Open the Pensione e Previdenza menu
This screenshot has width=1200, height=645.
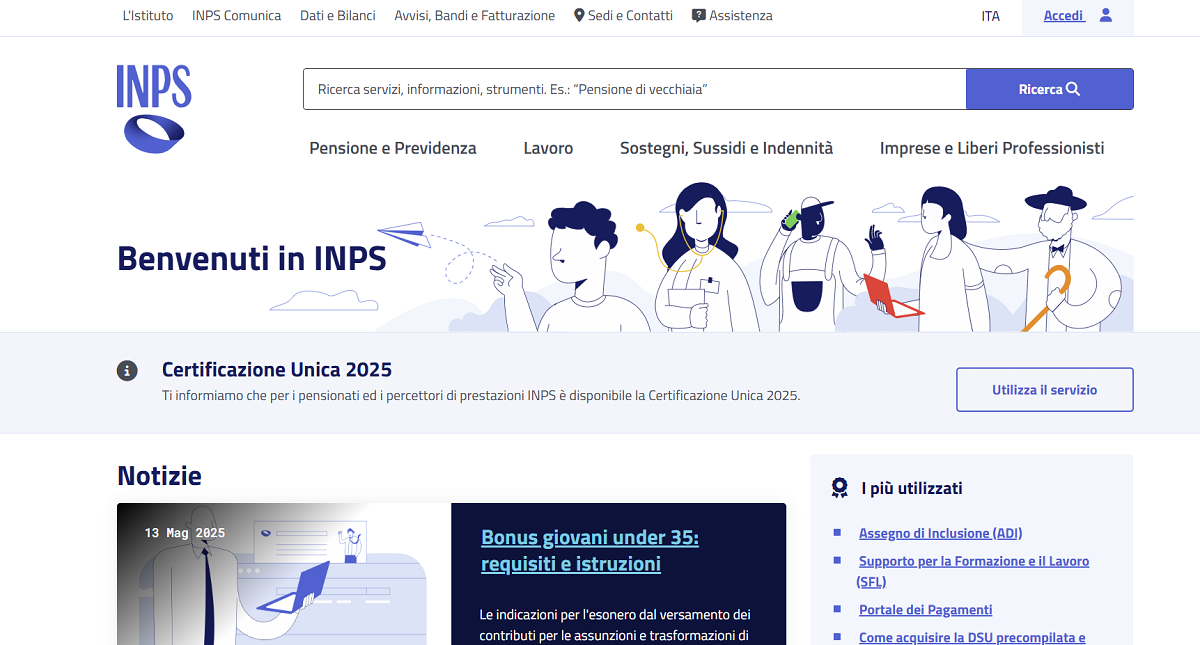[x=392, y=147]
